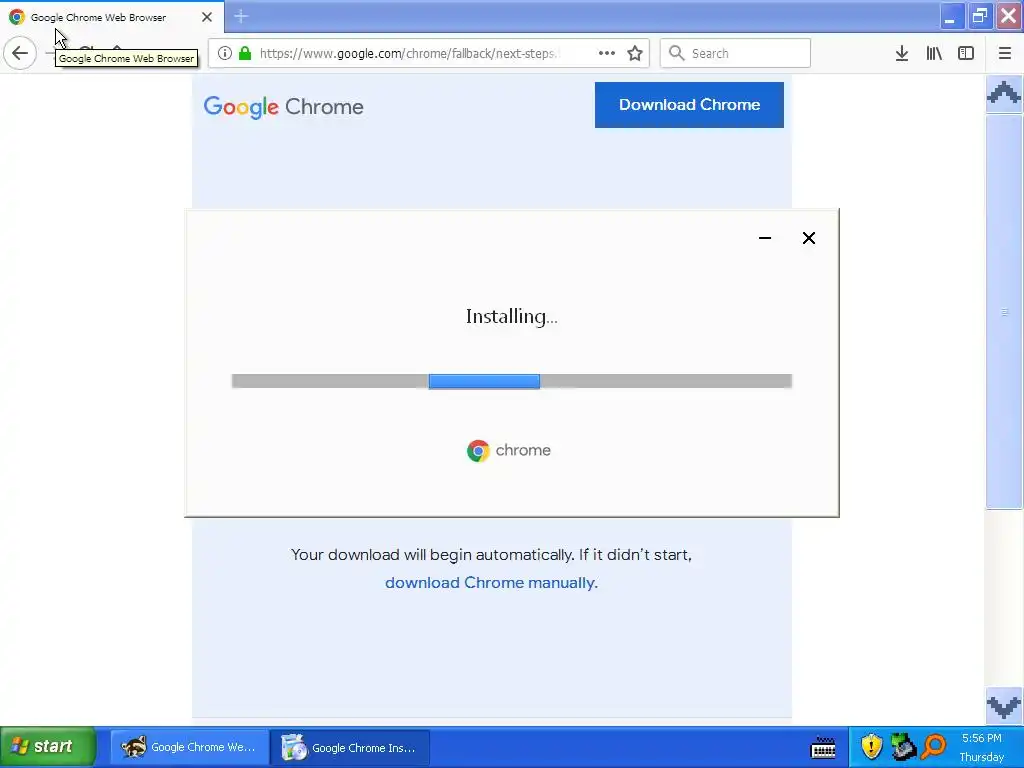Image resolution: width=1024 pixels, height=768 pixels.
Task: Click the green secure connection padlock
Action: click(x=245, y=54)
